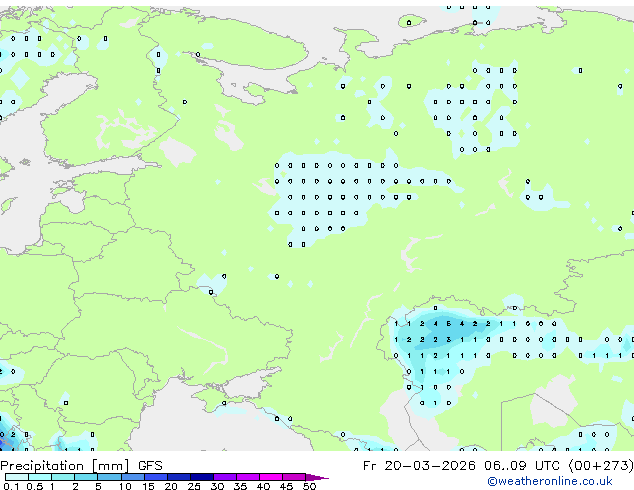
Task: Pick the legend swatch between 40 and 45
Action: tap(271, 477)
